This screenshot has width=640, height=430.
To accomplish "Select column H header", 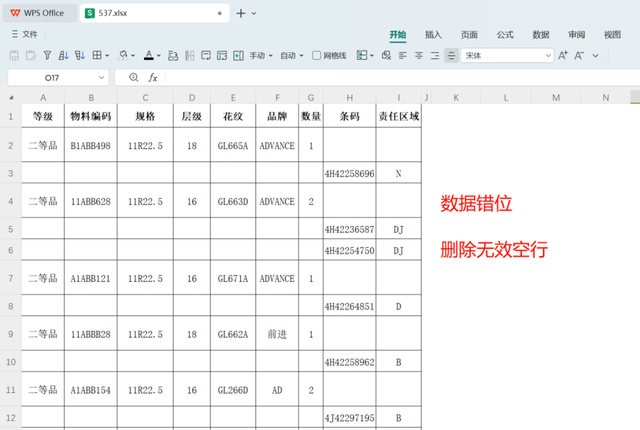I will (350, 98).
